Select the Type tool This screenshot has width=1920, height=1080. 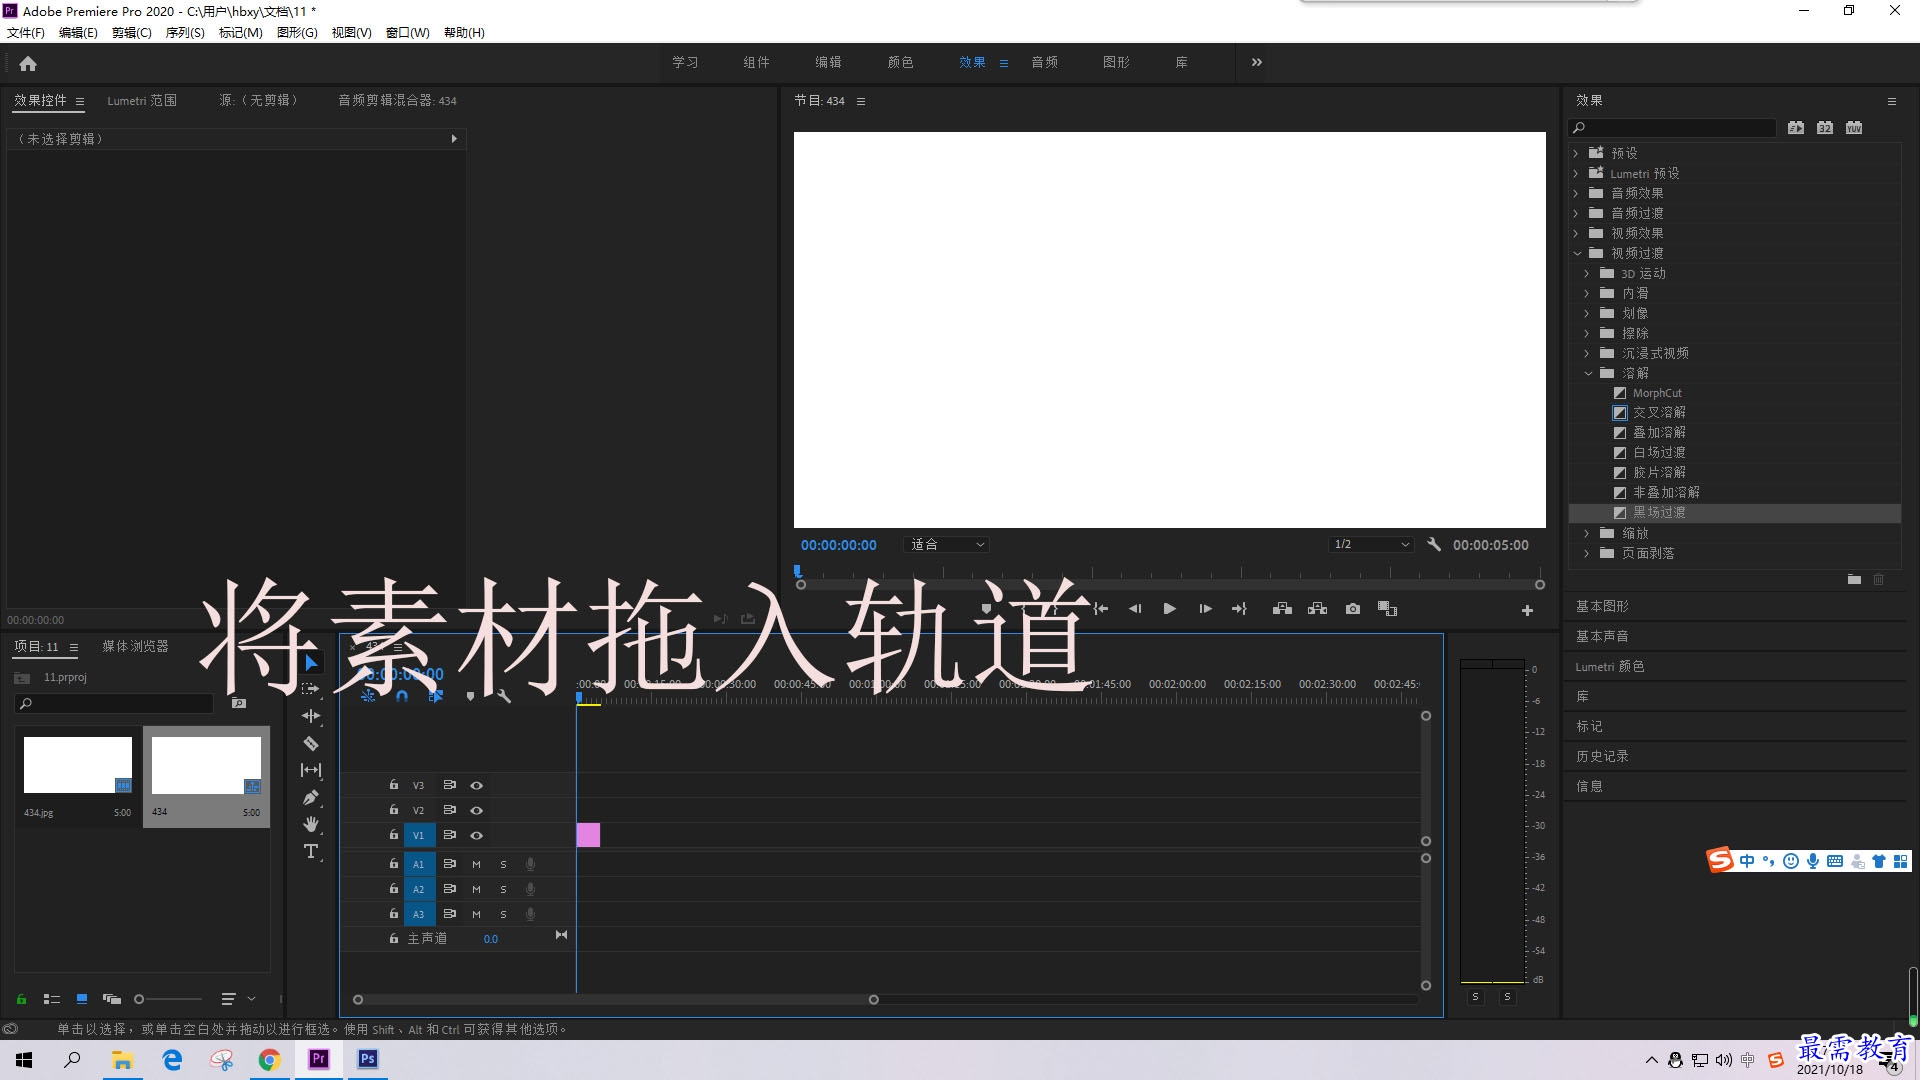click(x=311, y=851)
